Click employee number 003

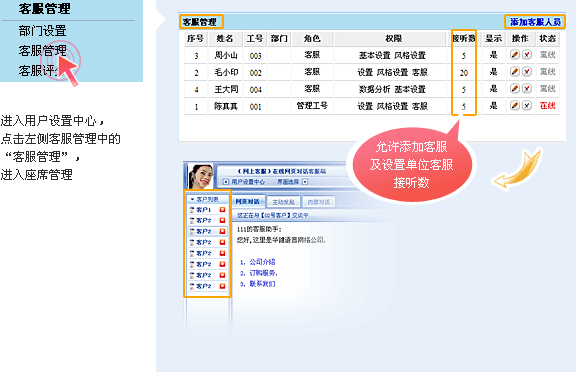click(x=255, y=56)
